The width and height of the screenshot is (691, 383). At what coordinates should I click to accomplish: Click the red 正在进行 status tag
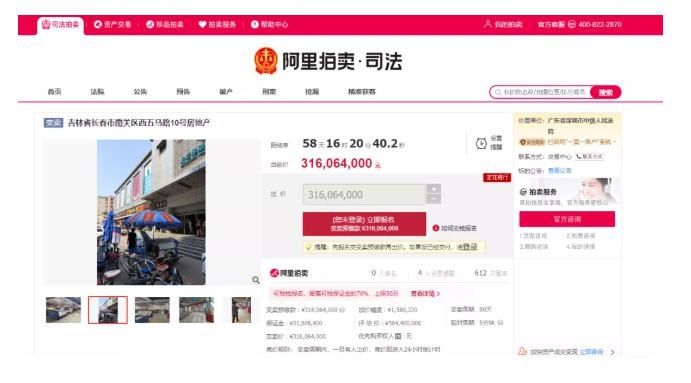tap(497, 177)
